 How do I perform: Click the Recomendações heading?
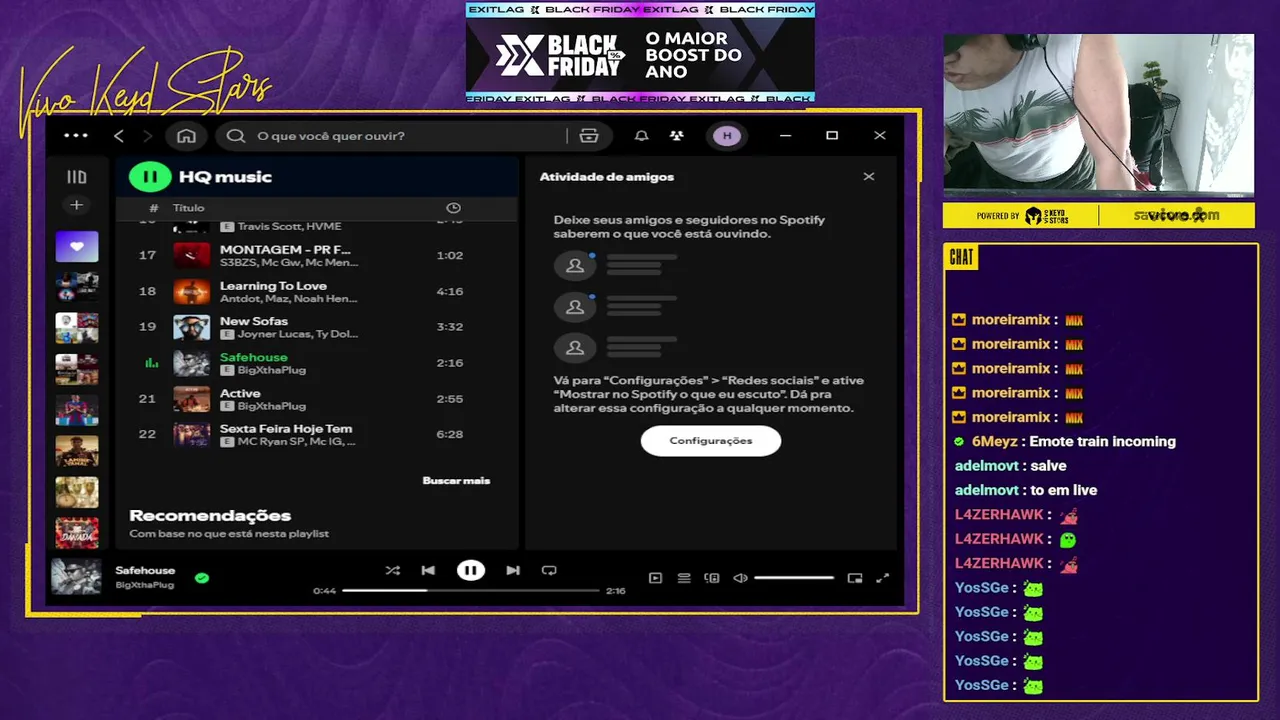pos(210,516)
